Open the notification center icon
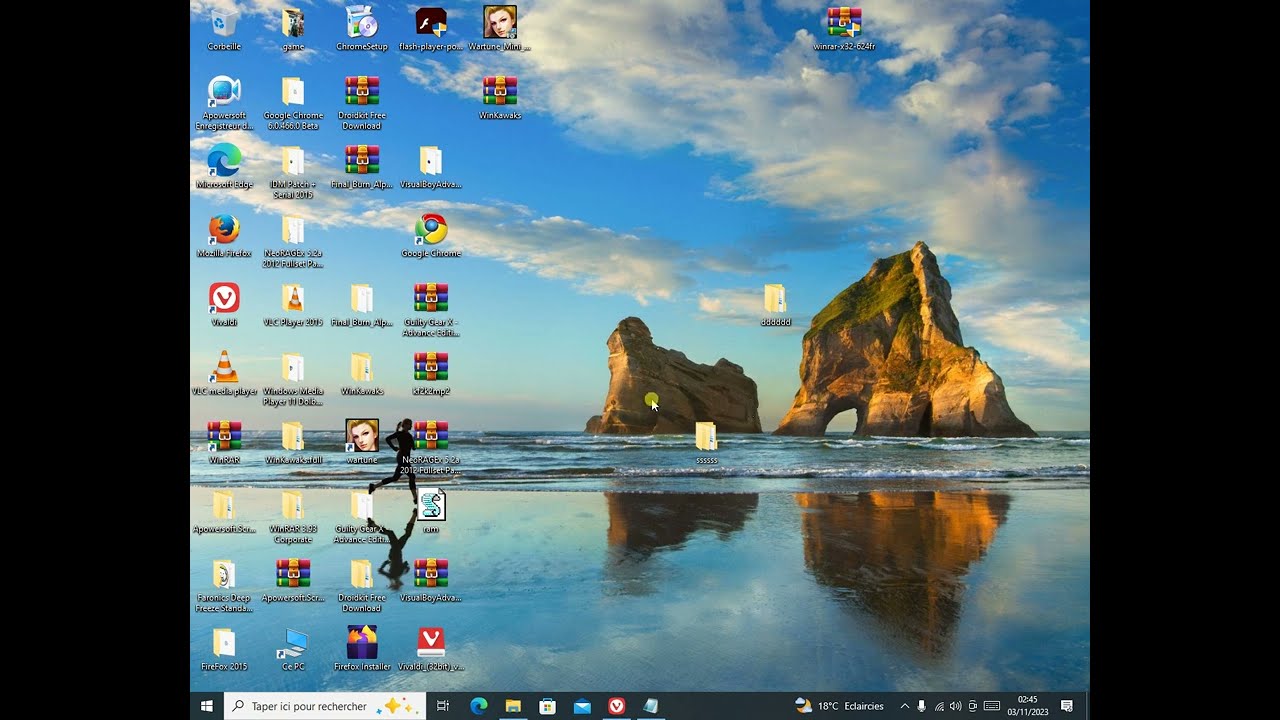The width and height of the screenshot is (1280, 720). click(x=1066, y=706)
